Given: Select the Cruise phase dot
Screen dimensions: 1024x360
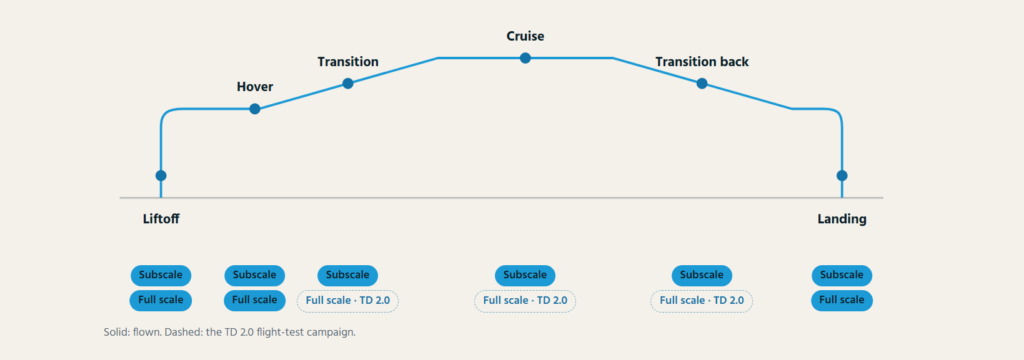Looking at the screenshot, I should 525,58.
